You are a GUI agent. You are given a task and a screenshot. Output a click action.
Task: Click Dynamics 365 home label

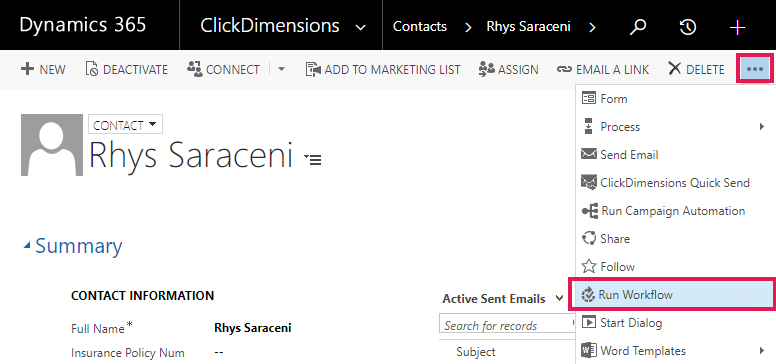point(83,25)
